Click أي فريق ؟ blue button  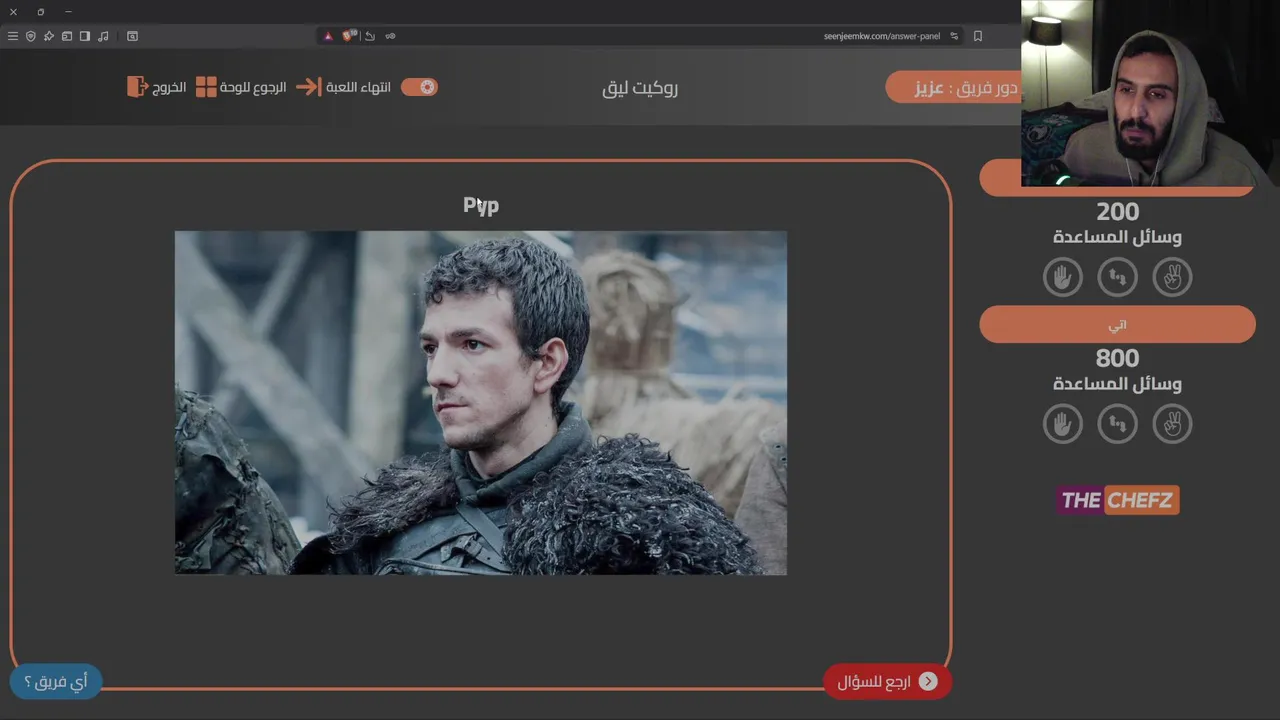(x=56, y=681)
